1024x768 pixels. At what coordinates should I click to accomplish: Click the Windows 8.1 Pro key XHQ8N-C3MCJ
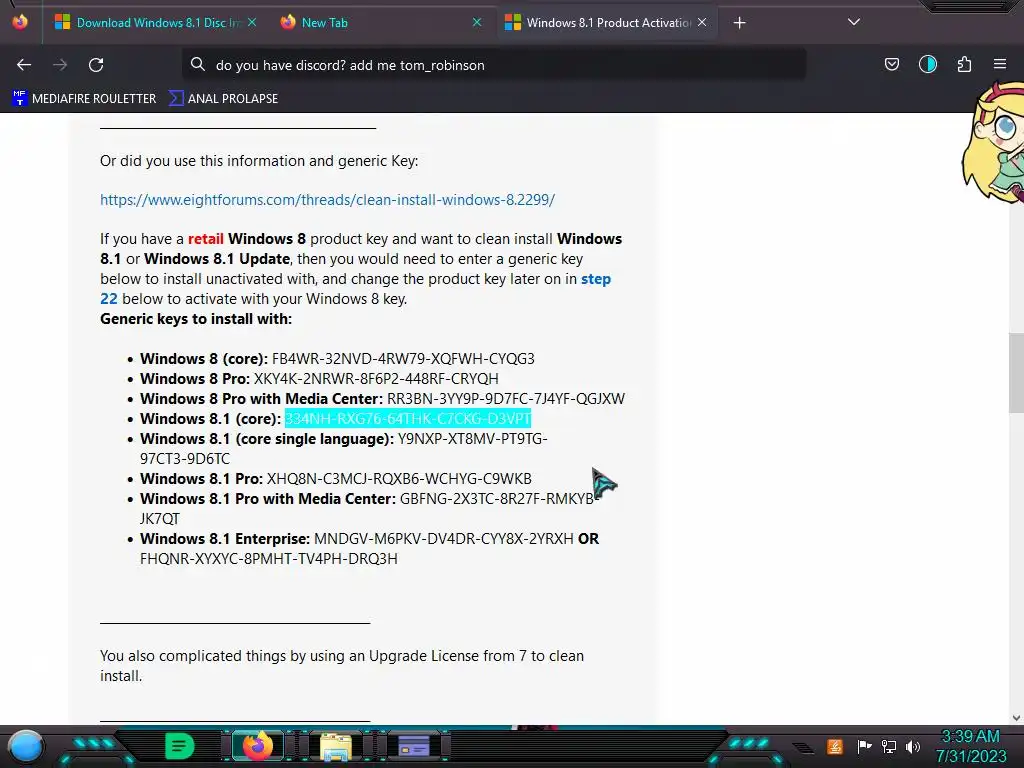click(x=399, y=479)
